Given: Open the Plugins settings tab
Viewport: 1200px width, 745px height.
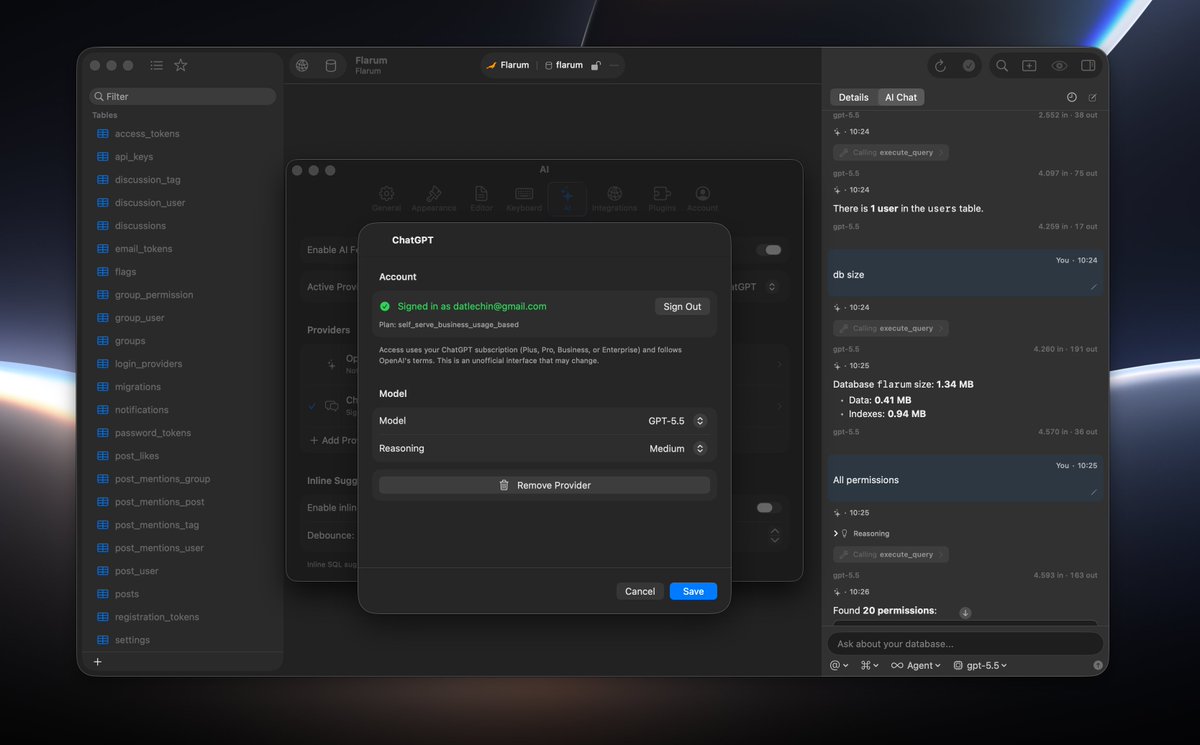Looking at the screenshot, I should (x=661, y=198).
